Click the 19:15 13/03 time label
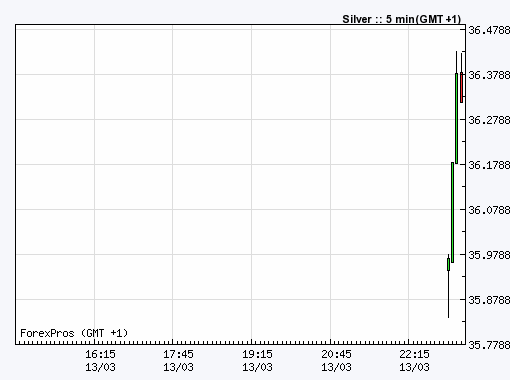510x380 pixels. [x=257, y=360]
